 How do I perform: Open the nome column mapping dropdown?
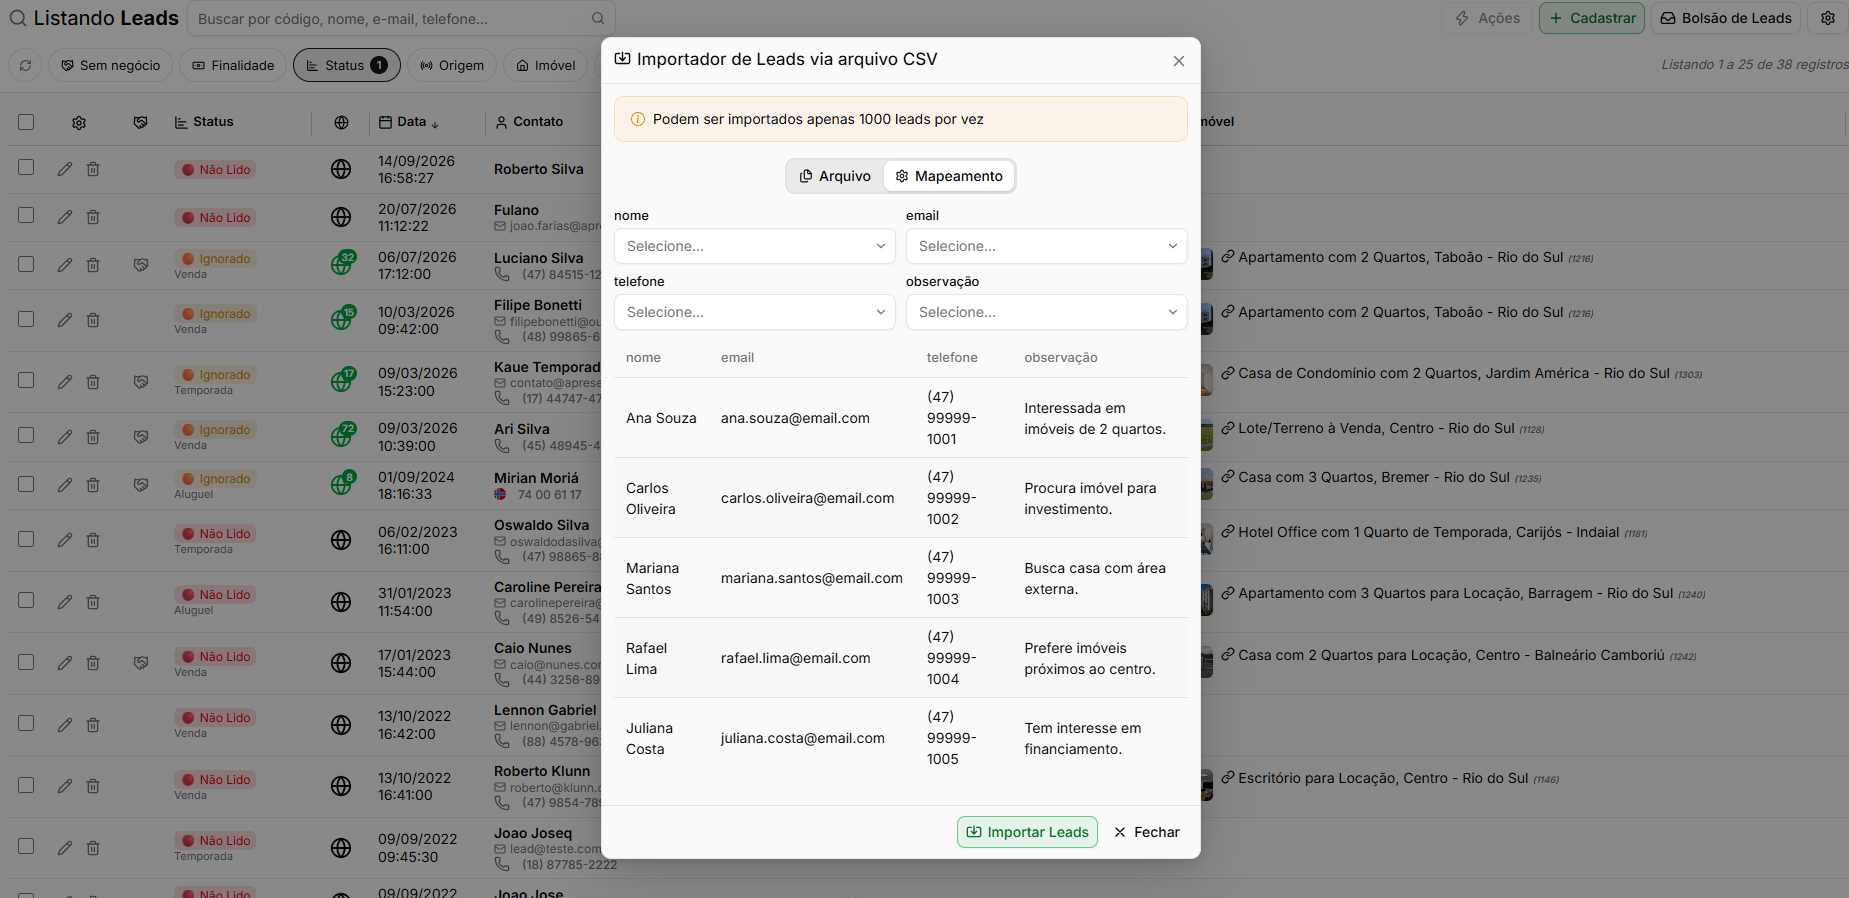[755, 246]
